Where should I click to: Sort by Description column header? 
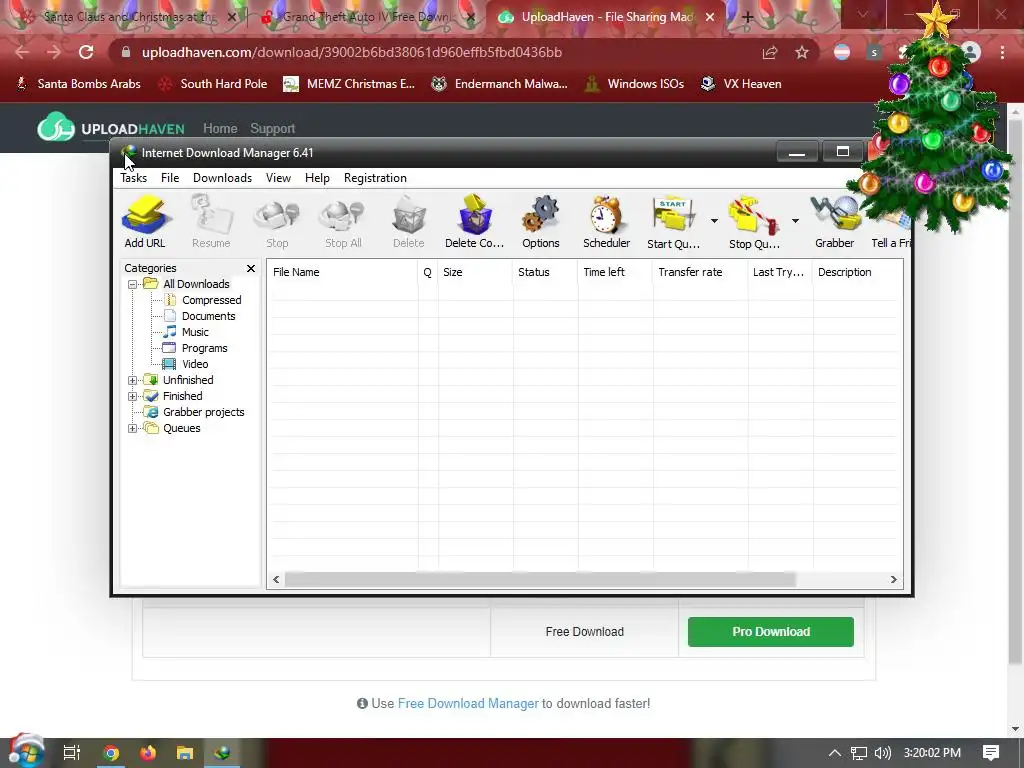pyautogui.click(x=857, y=272)
